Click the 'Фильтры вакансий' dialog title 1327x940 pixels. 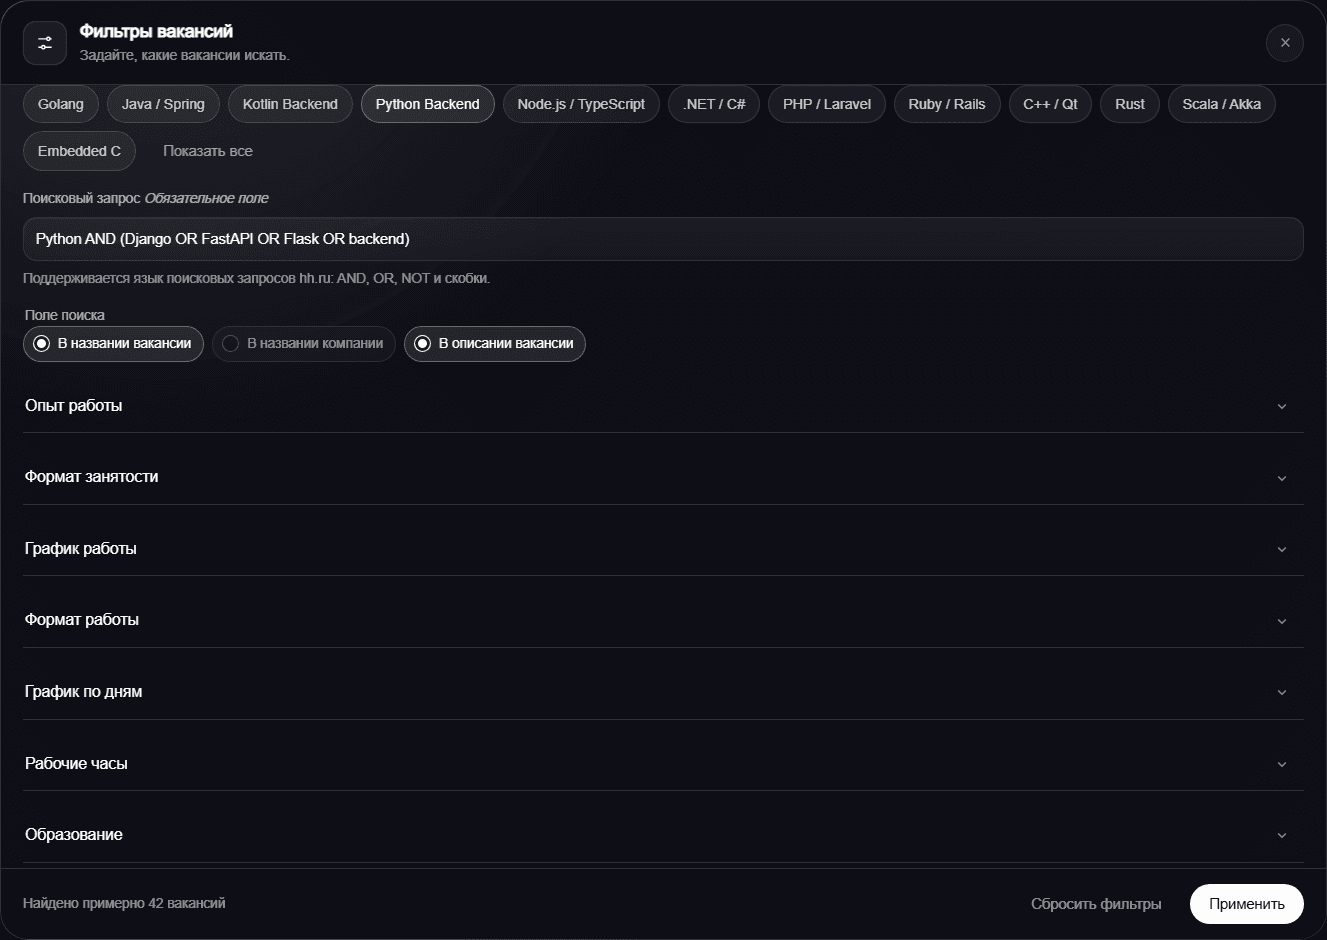click(x=156, y=32)
